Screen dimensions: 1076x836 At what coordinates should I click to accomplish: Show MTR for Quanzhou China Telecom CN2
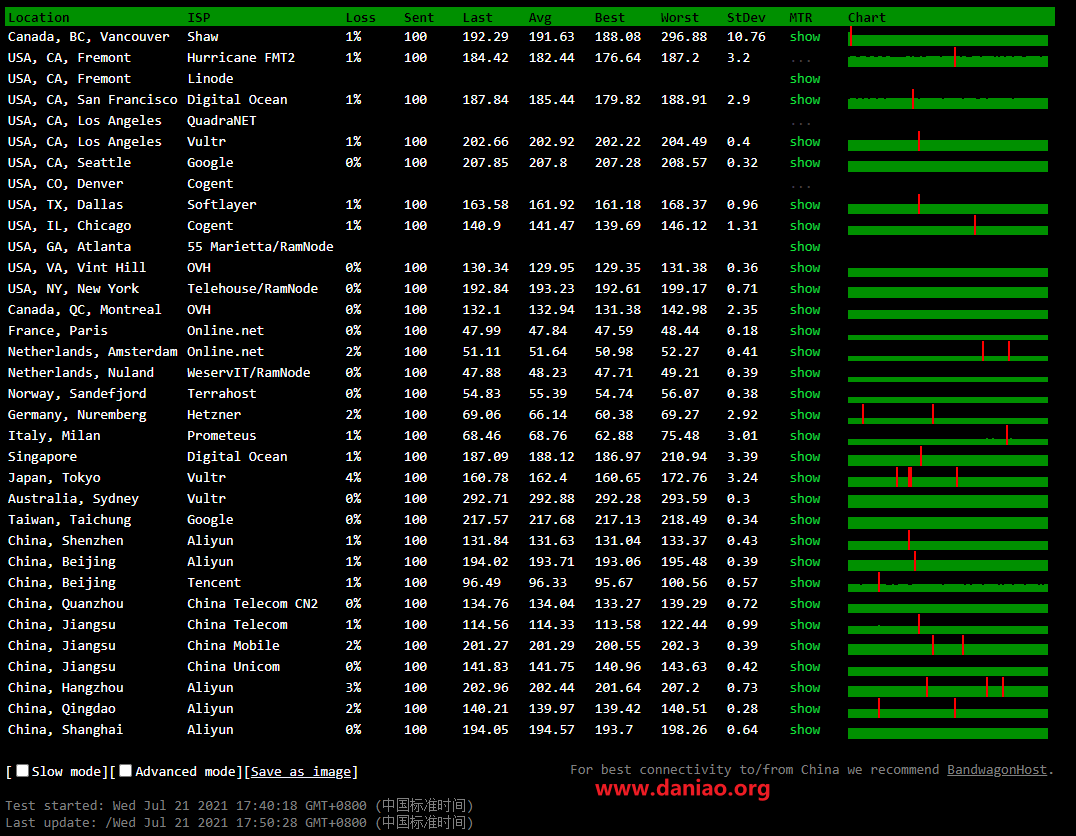805,603
